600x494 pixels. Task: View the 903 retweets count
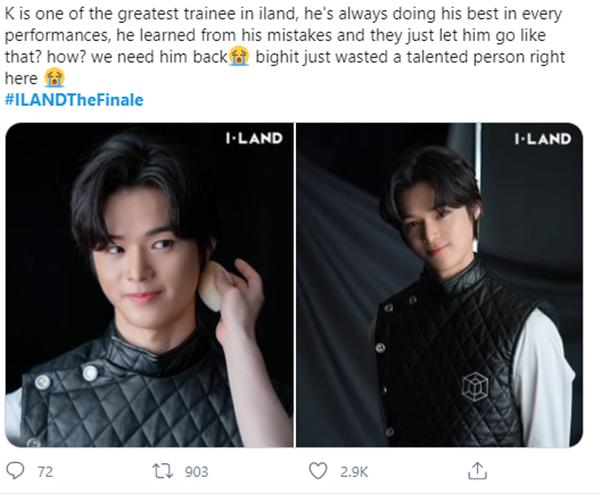(196, 472)
